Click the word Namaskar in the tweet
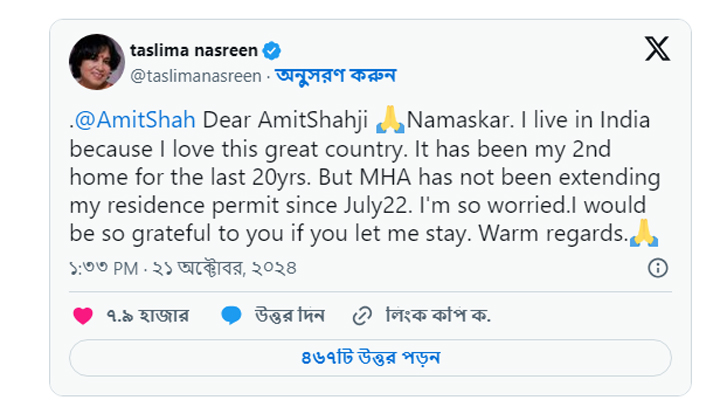Image resolution: width=720 pixels, height=407 pixels. 457,120
